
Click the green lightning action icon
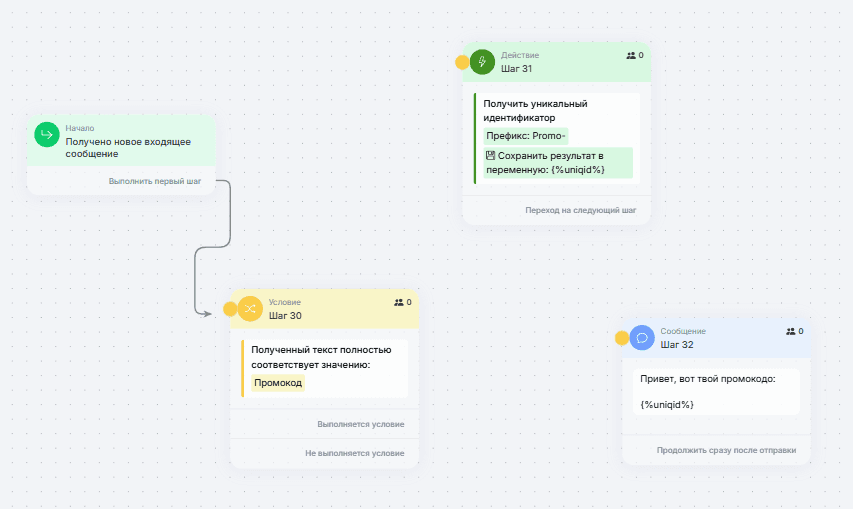tap(482, 62)
